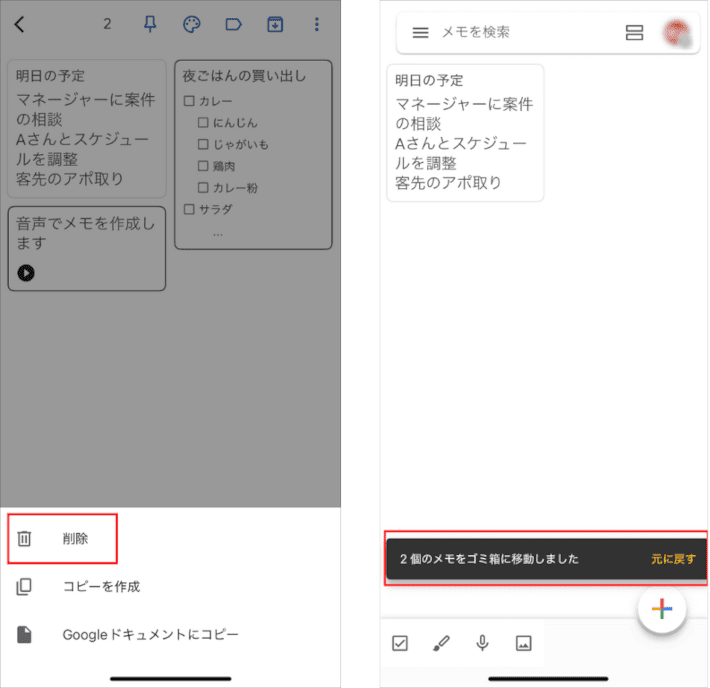Check the サラダ checkbox item
Viewport: 710px width, 688px height.
189,210
